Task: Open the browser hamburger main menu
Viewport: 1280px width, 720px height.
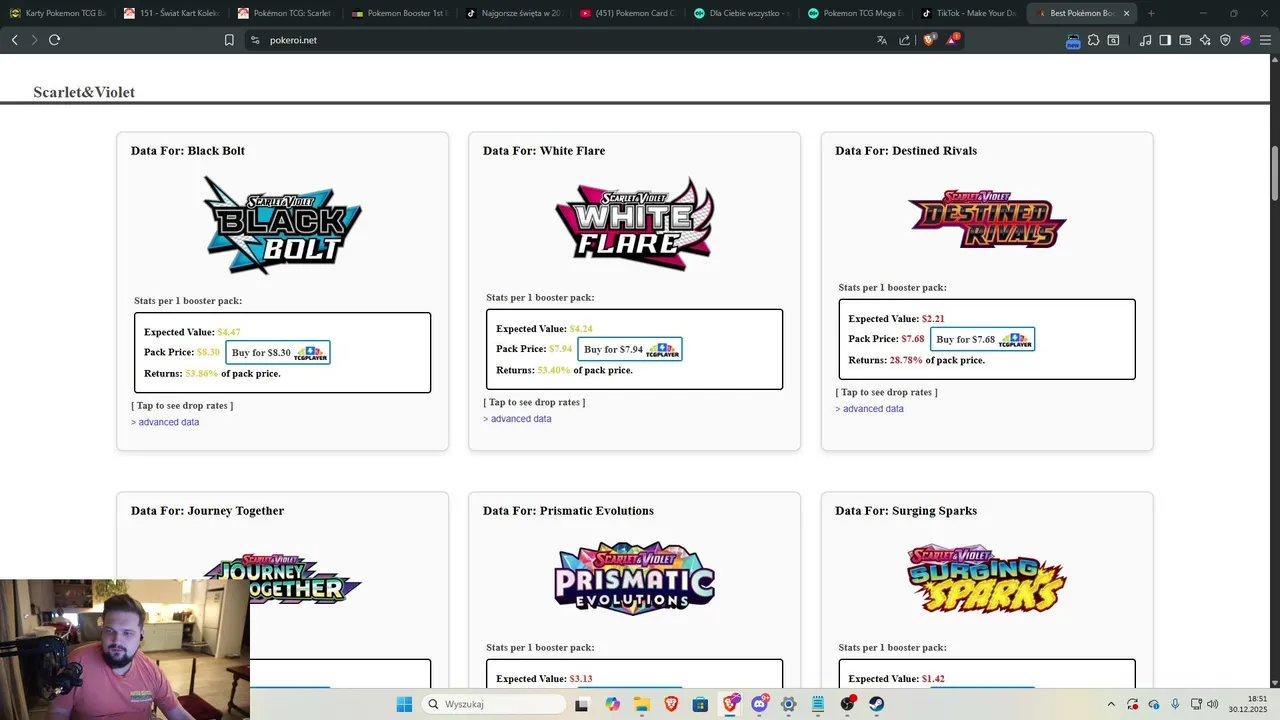Action: (x=1265, y=40)
